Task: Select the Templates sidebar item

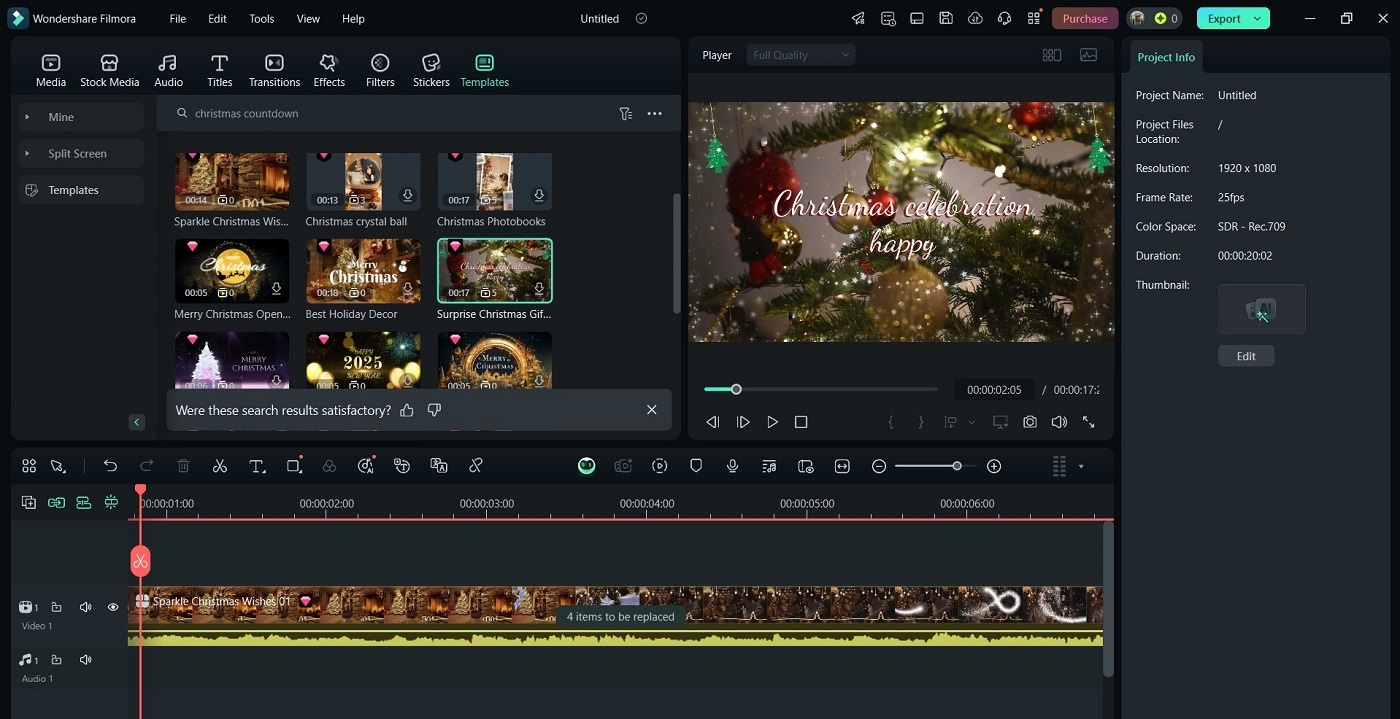Action: click(x=81, y=190)
